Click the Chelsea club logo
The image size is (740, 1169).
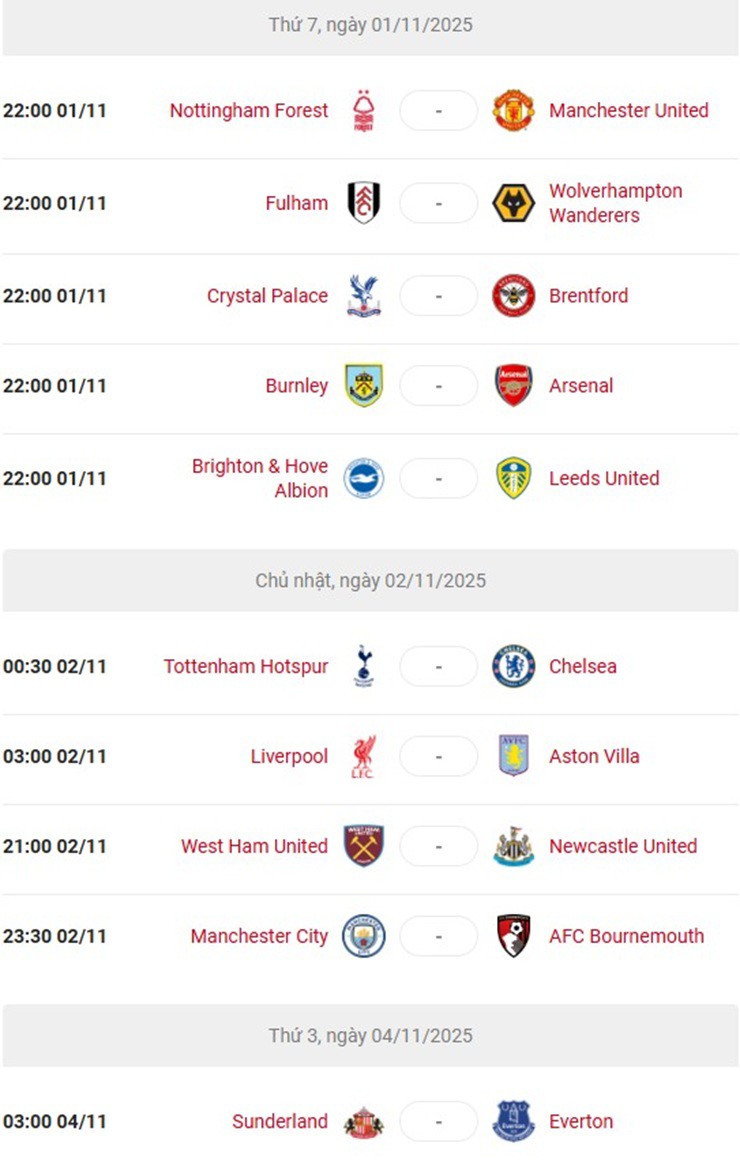pos(513,666)
